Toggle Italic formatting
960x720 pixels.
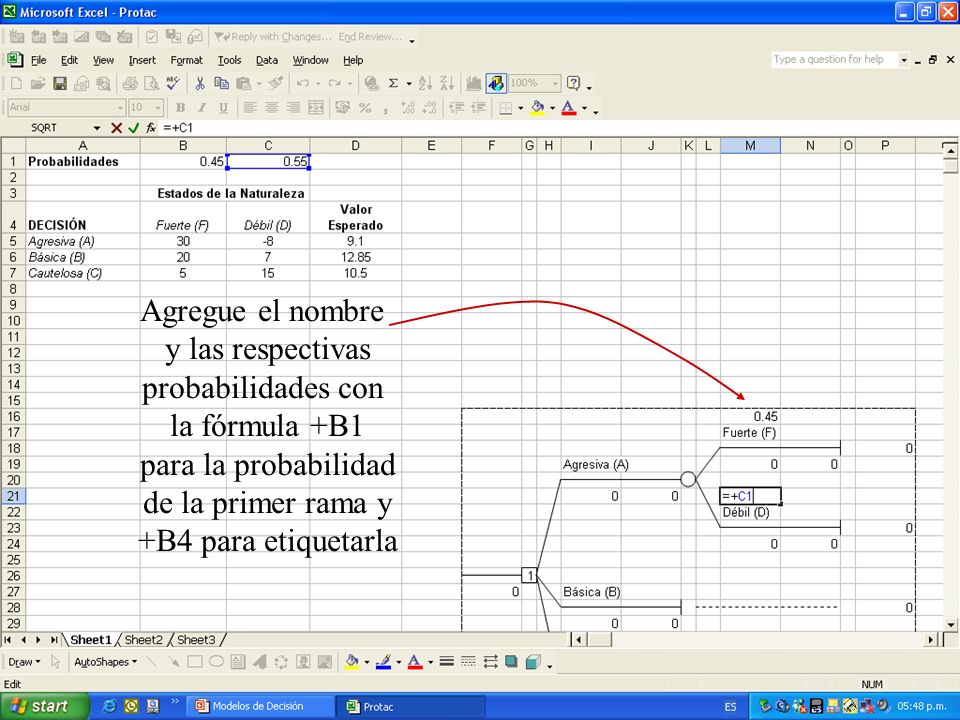pos(201,108)
